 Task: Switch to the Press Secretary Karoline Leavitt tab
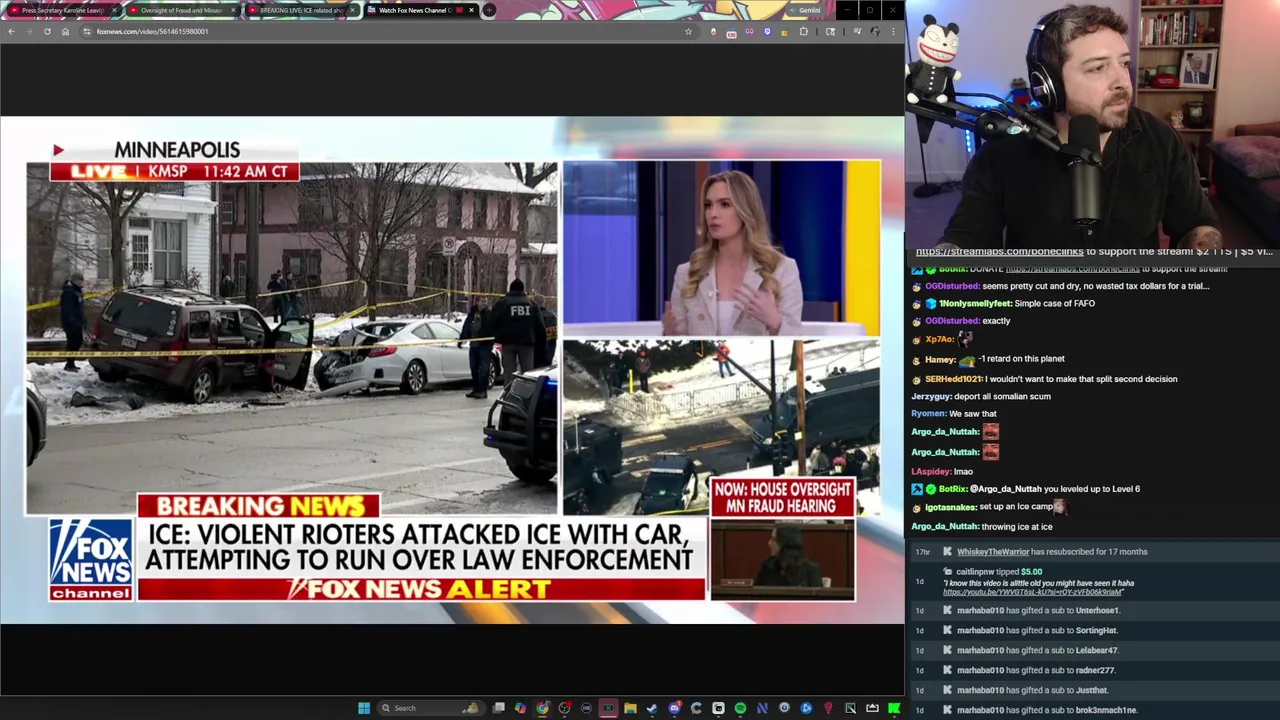(62, 10)
